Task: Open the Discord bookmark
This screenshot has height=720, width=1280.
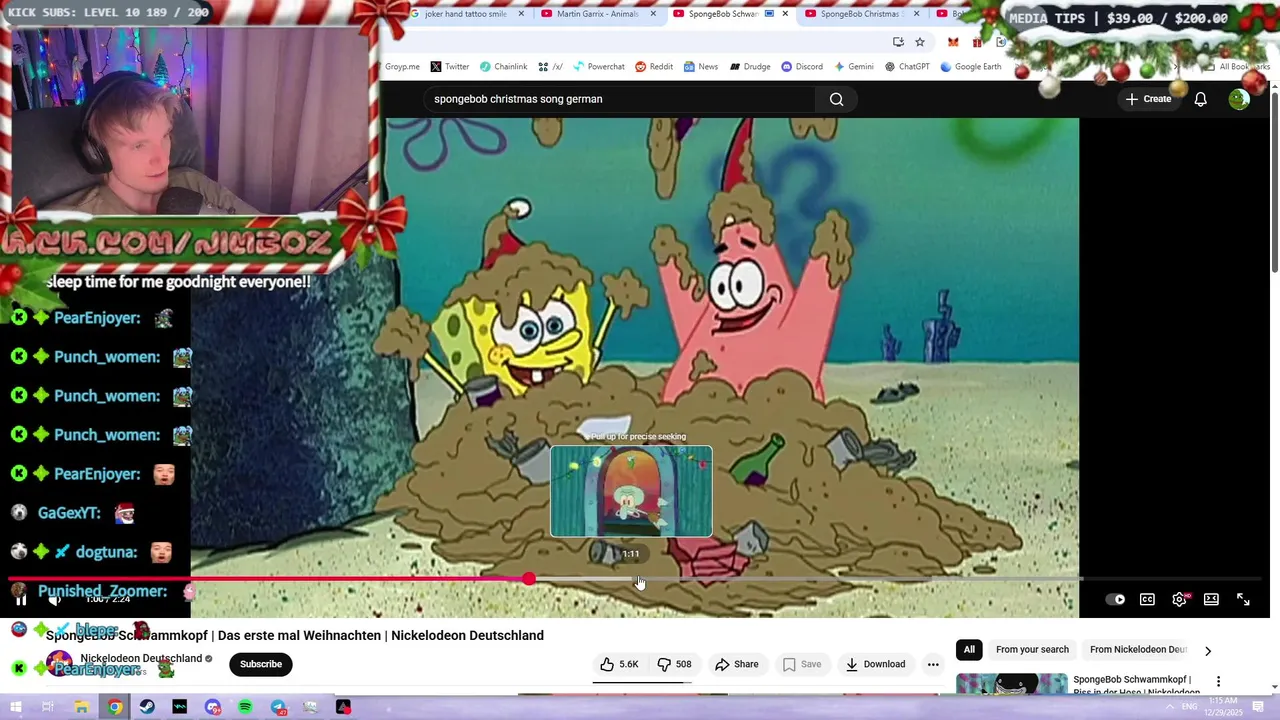Action: (x=802, y=67)
